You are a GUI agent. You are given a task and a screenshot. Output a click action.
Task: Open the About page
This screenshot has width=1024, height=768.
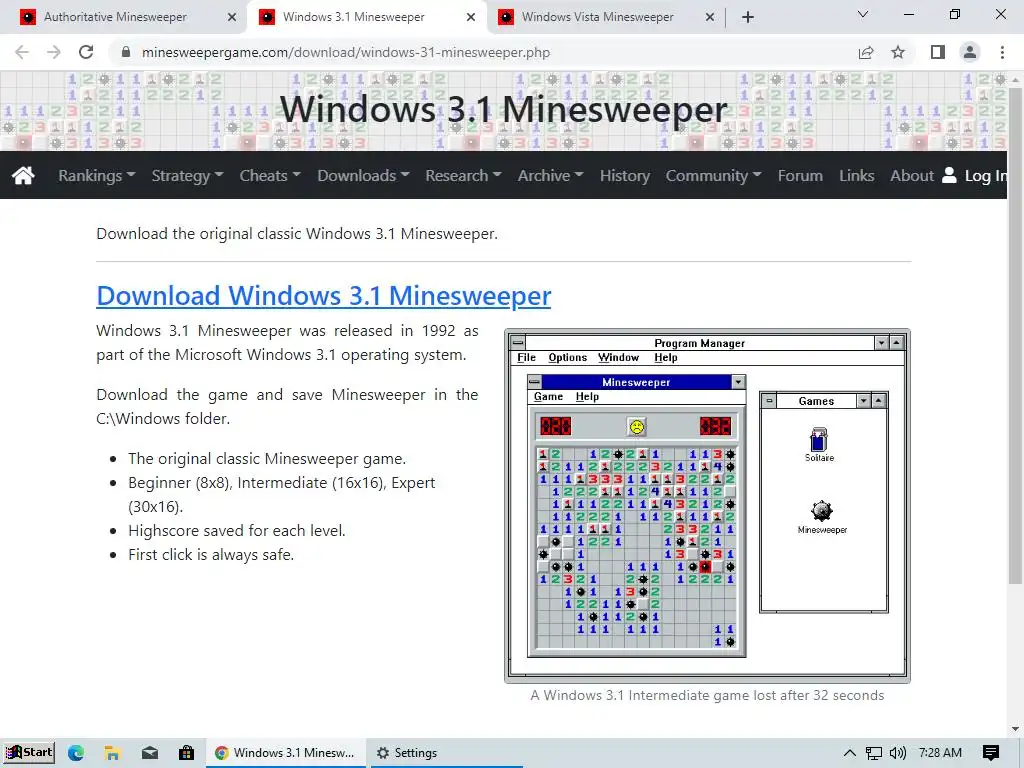[912, 176]
